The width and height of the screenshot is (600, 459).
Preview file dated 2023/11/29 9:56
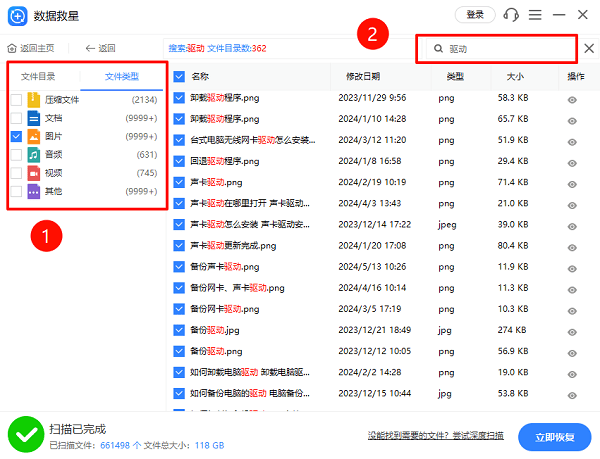pyautogui.click(x=572, y=100)
